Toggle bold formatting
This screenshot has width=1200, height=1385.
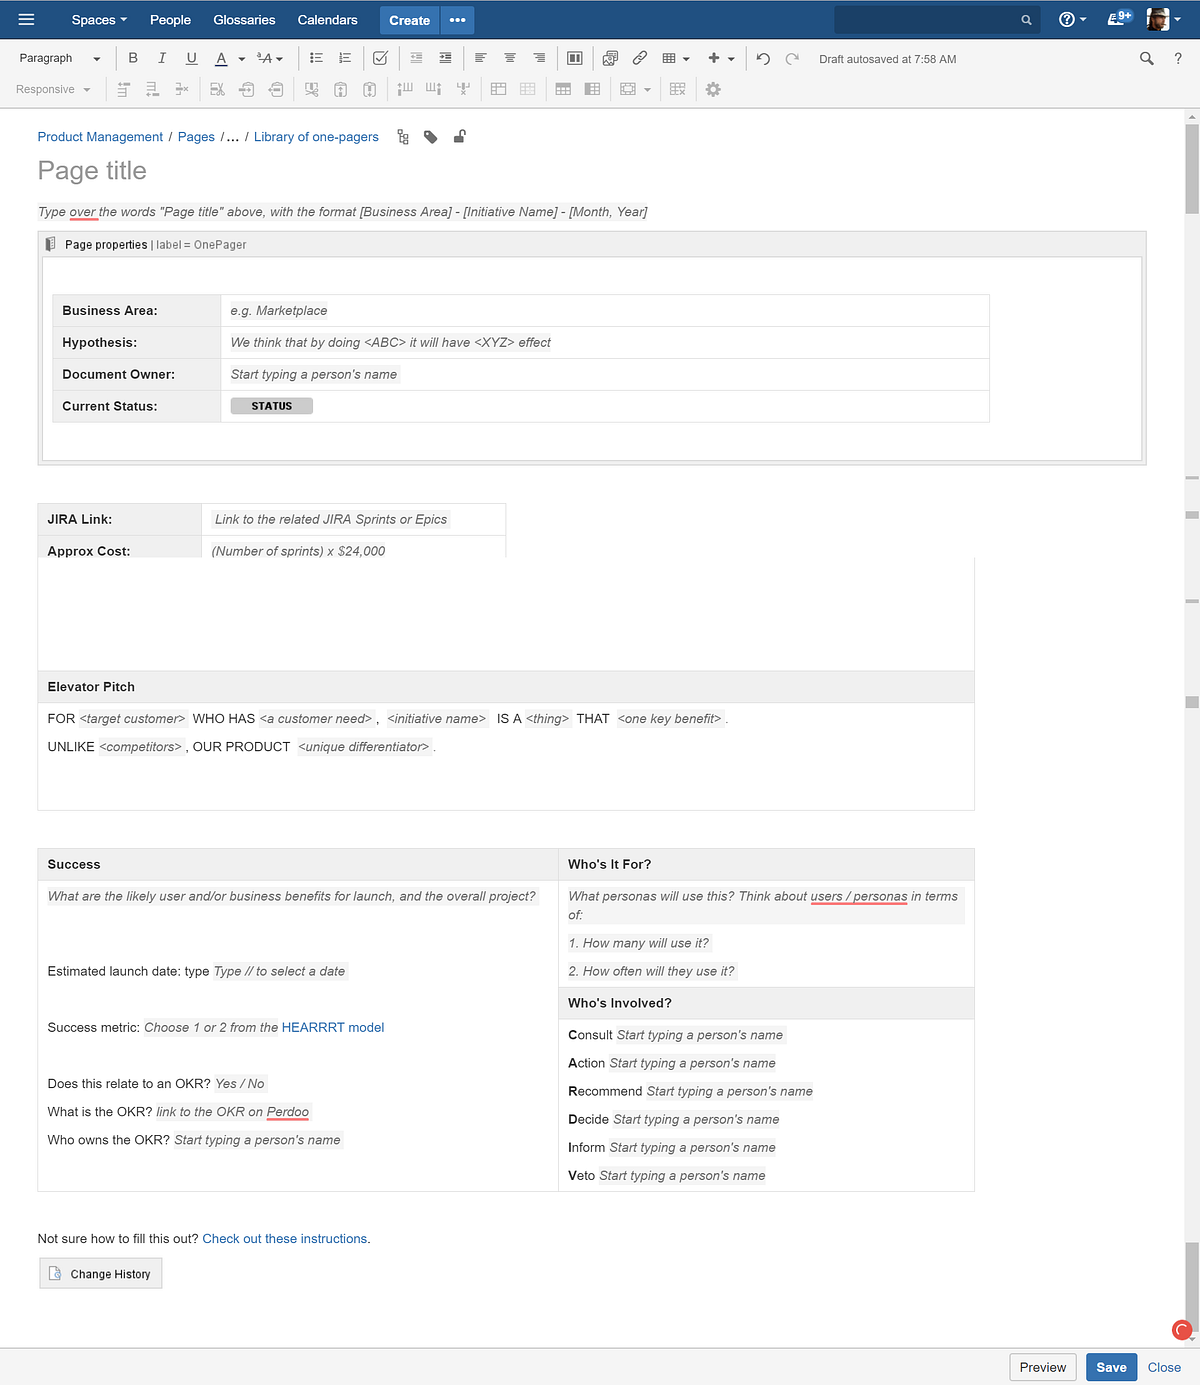[132, 58]
